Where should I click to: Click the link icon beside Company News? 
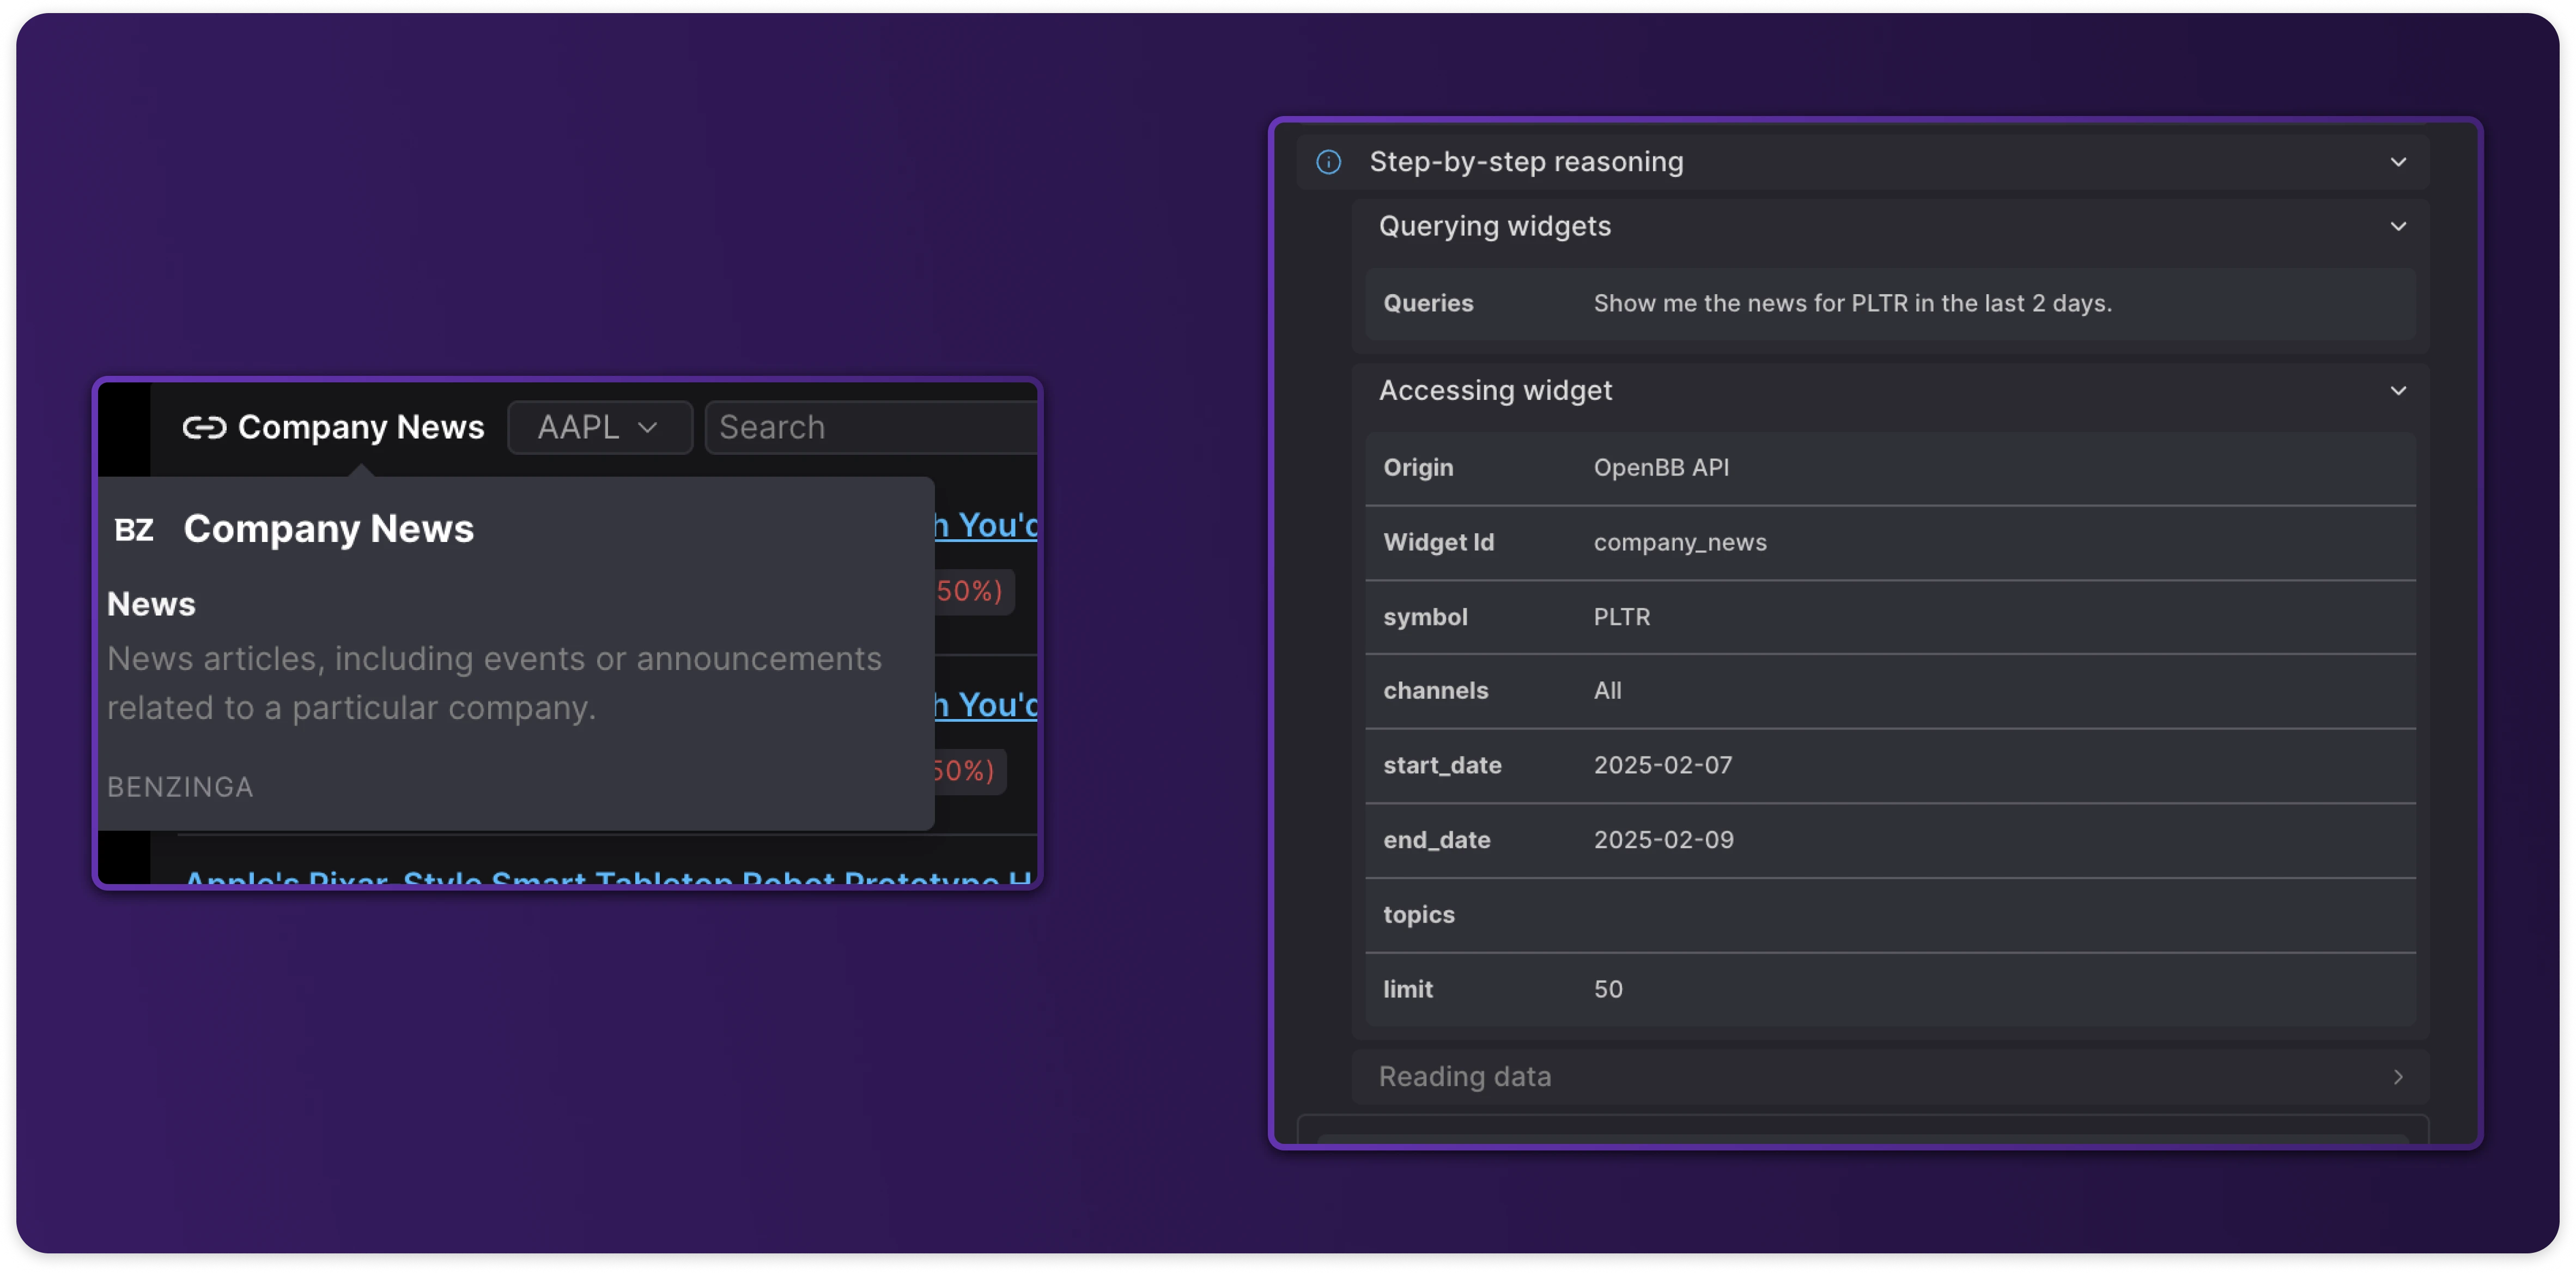(204, 428)
